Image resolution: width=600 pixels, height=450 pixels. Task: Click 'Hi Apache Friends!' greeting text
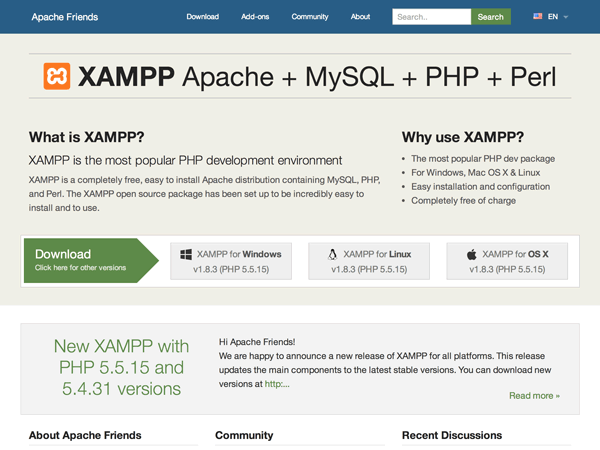257,342
